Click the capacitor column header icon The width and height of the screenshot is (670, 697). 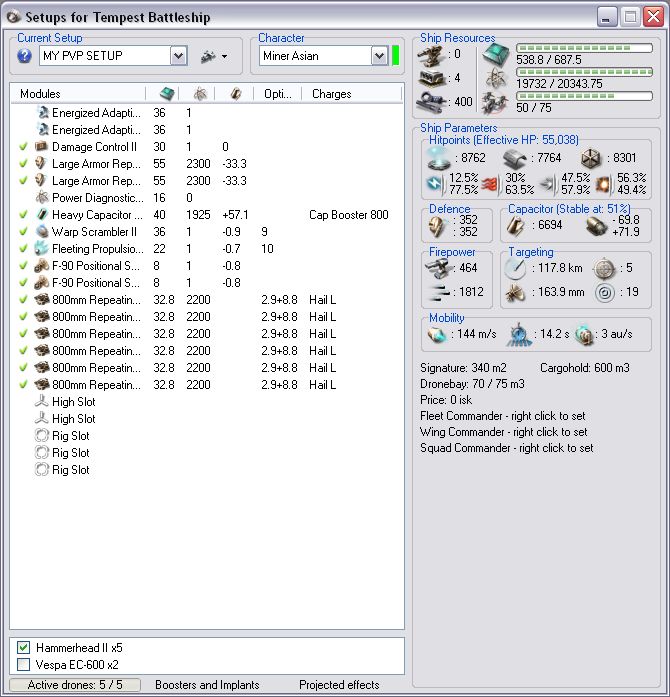(236, 94)
